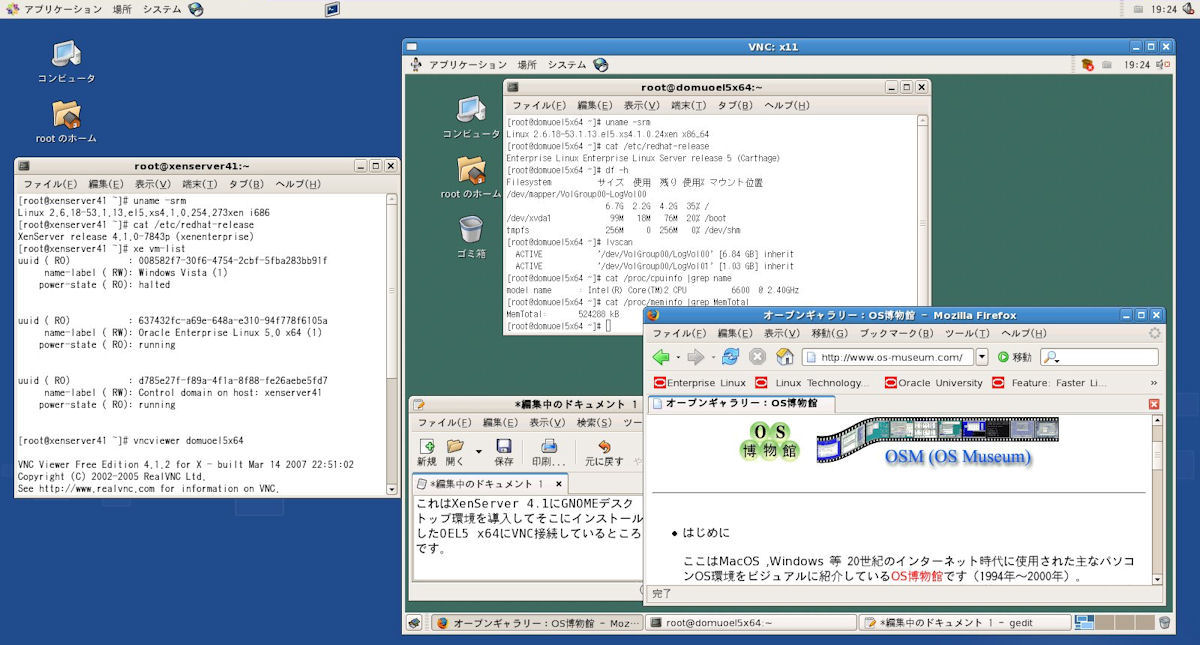Click the 移動 Go button in Firefox
This screenshot has height=645, width=1200.
(1014, 357)
